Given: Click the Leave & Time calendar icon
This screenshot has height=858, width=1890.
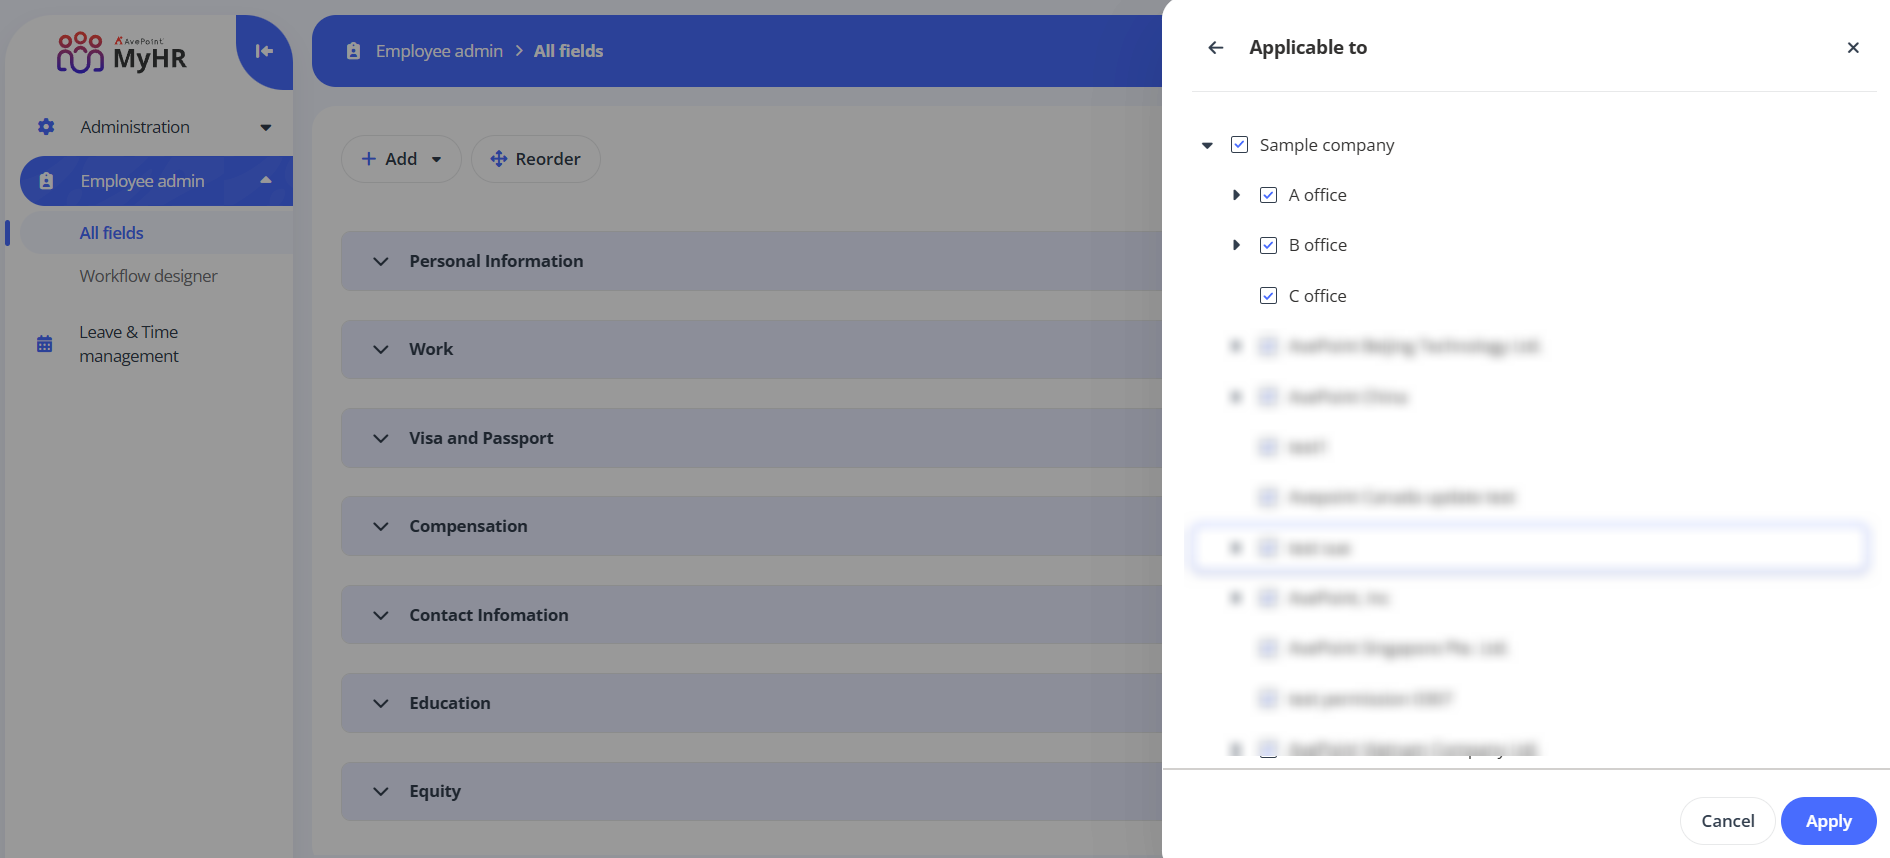Looking at the screenshot, I should click(x=45, y=344).
